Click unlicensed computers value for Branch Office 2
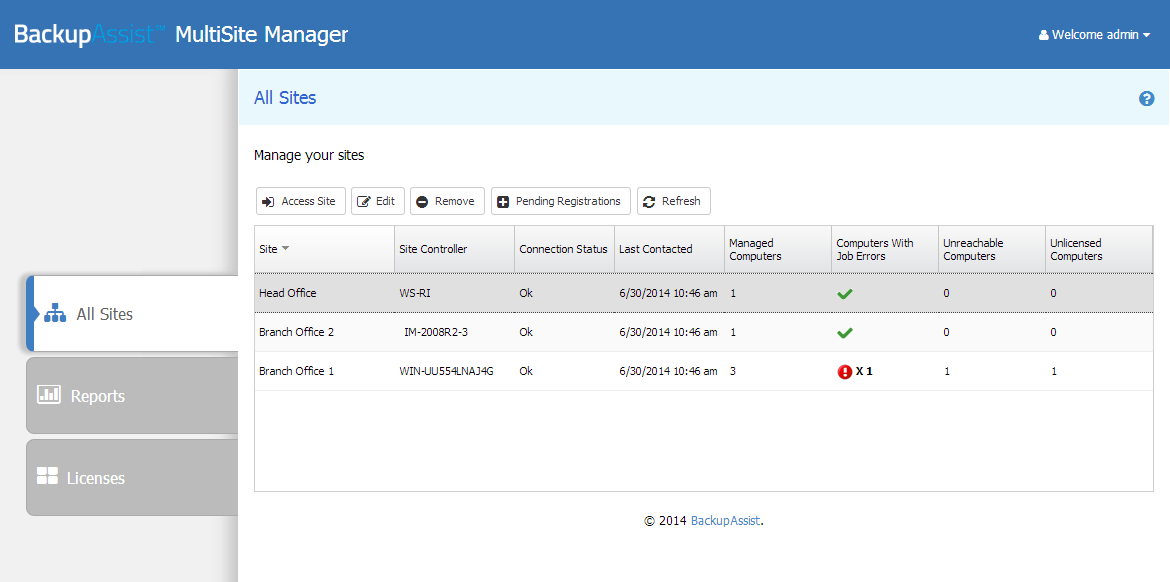The image size is (1170, 582). pyautogui.click(x=1054, y=332)
